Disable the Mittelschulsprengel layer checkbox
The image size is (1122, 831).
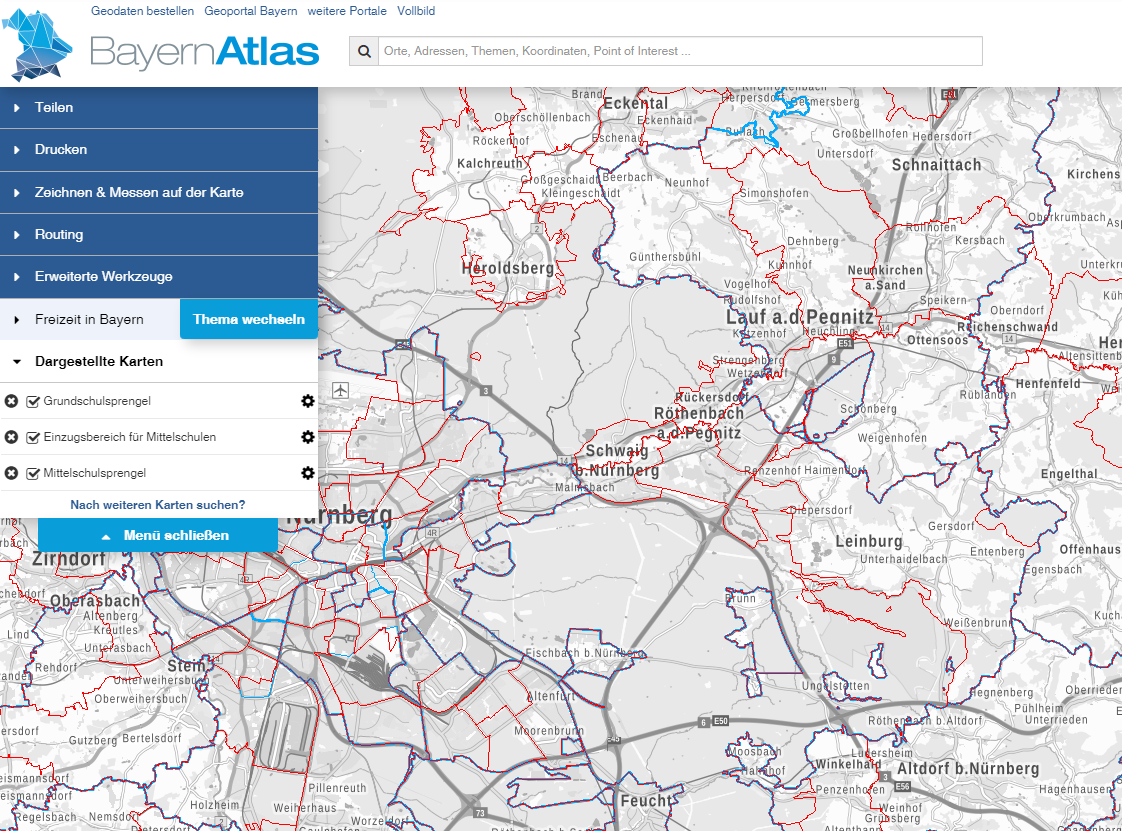pos(33,473)
